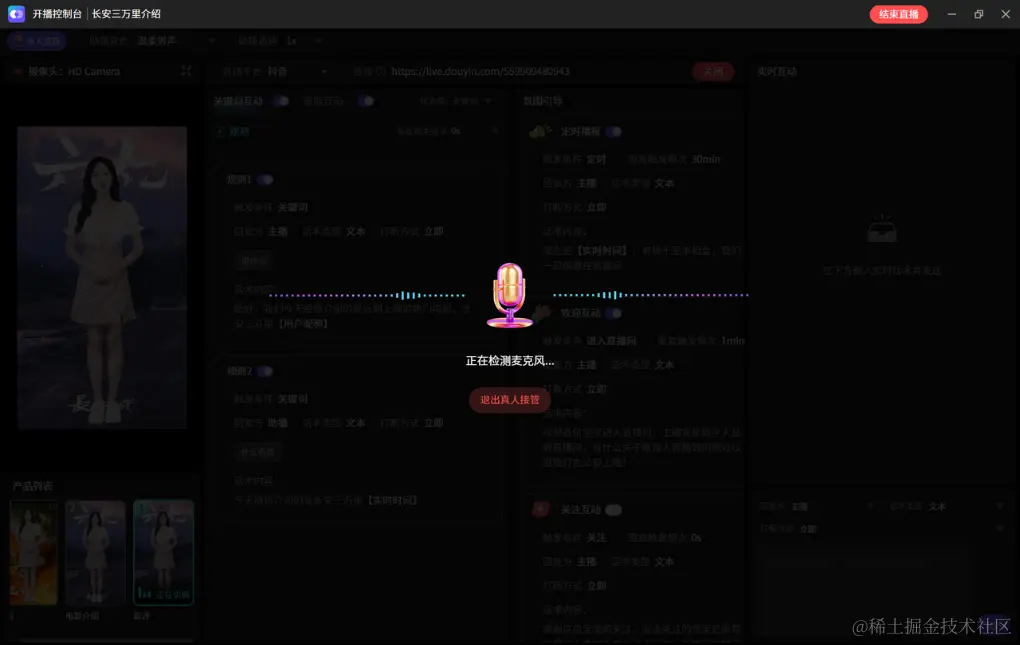Click the 产品列表 heading
This screenshot has height=645, width=1020.
33,486
